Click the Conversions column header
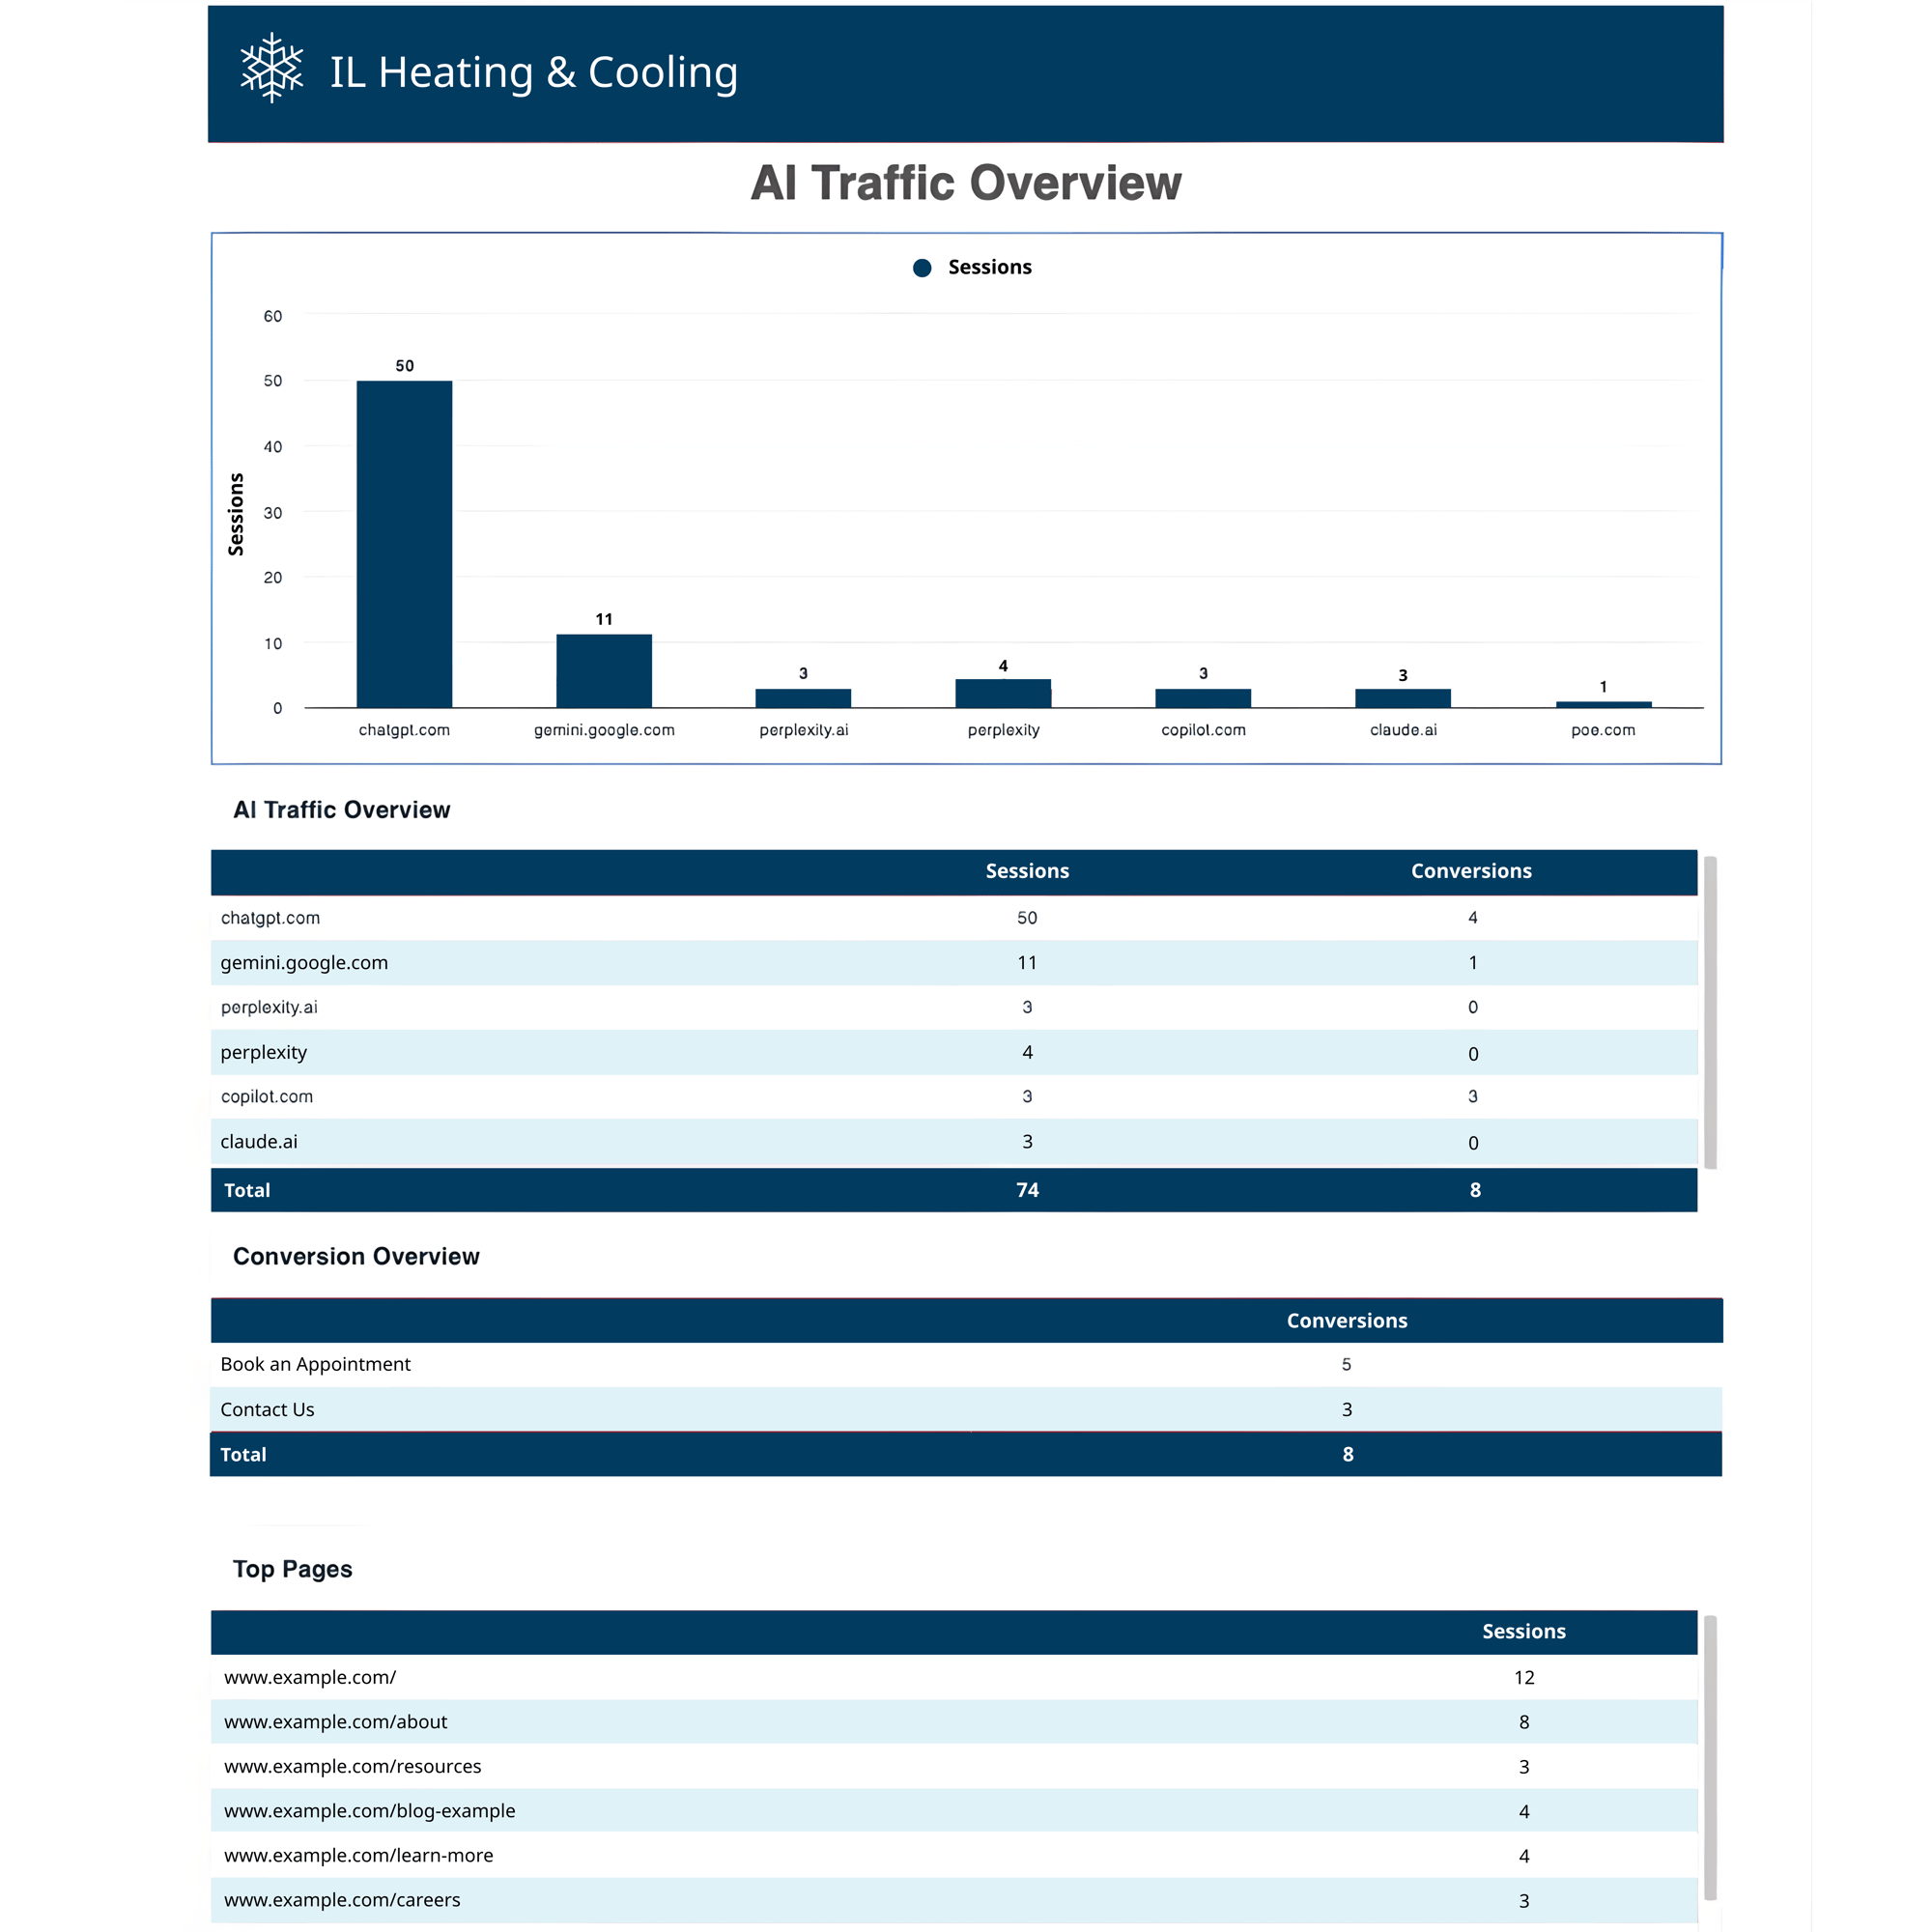 tap(1471, 871)
